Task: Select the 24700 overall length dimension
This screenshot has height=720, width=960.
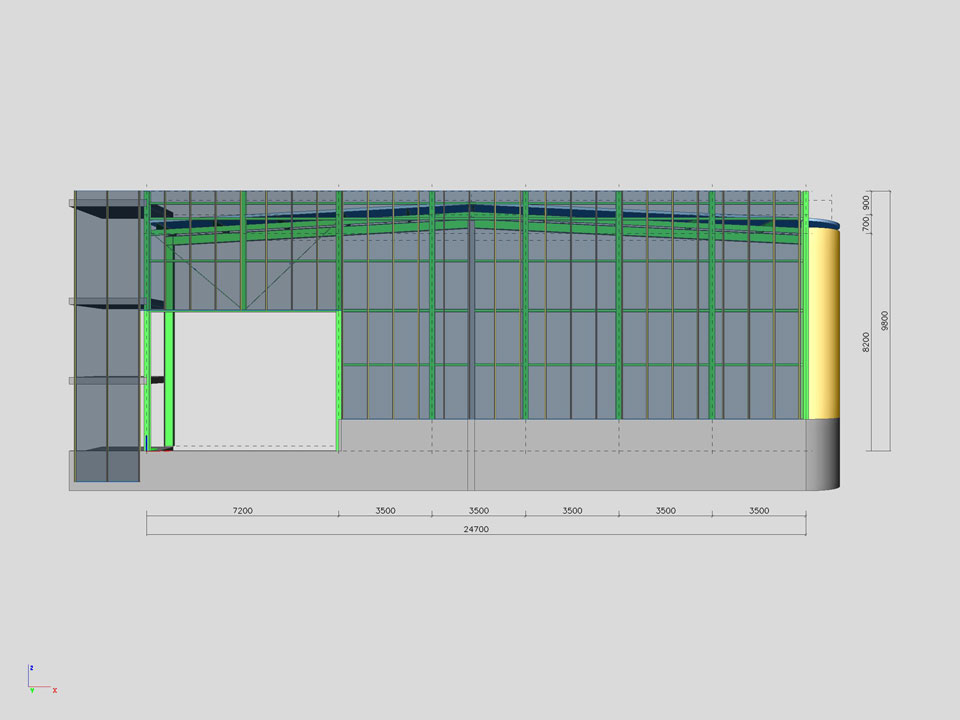Action: click(476, 529)
